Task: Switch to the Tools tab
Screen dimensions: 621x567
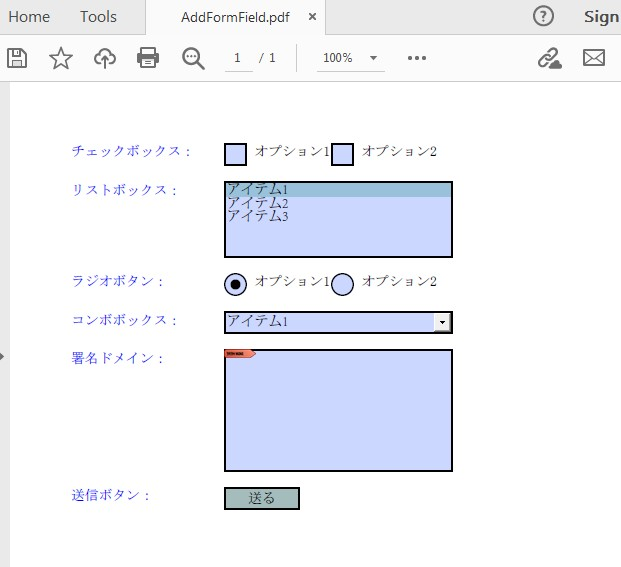Action: click(x=98, y=17)
